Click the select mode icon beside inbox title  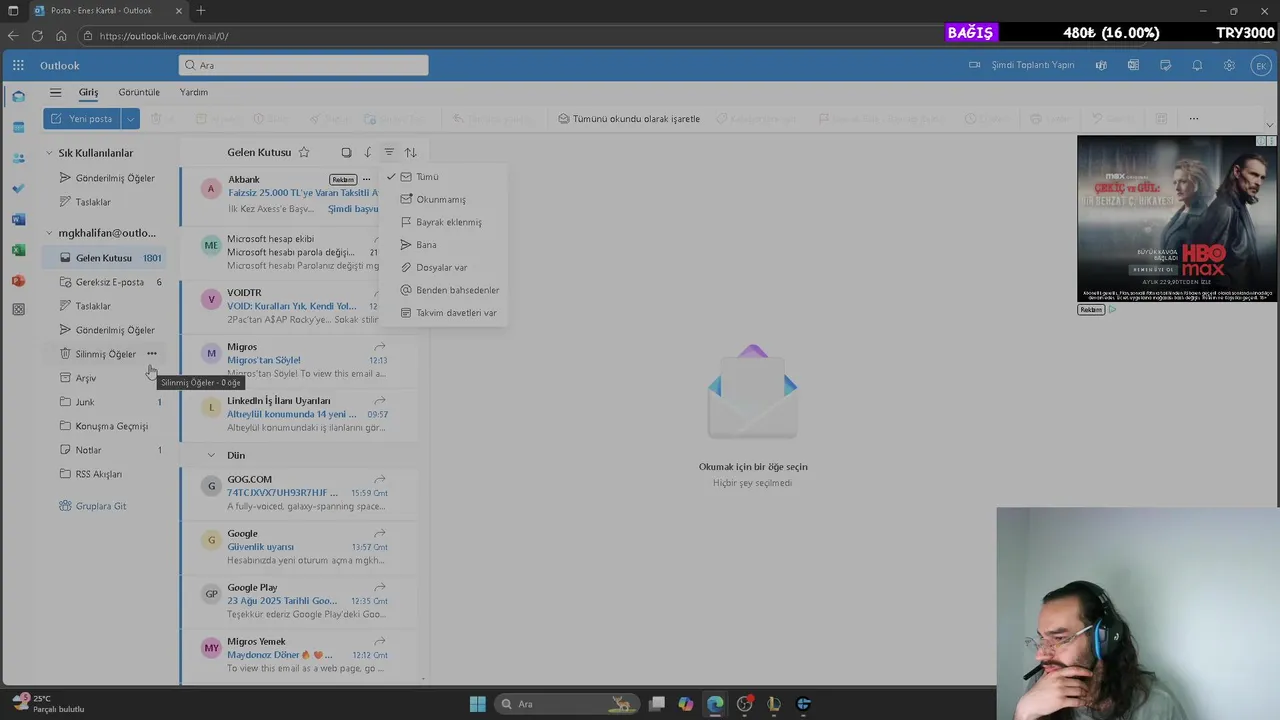(346, 152)
